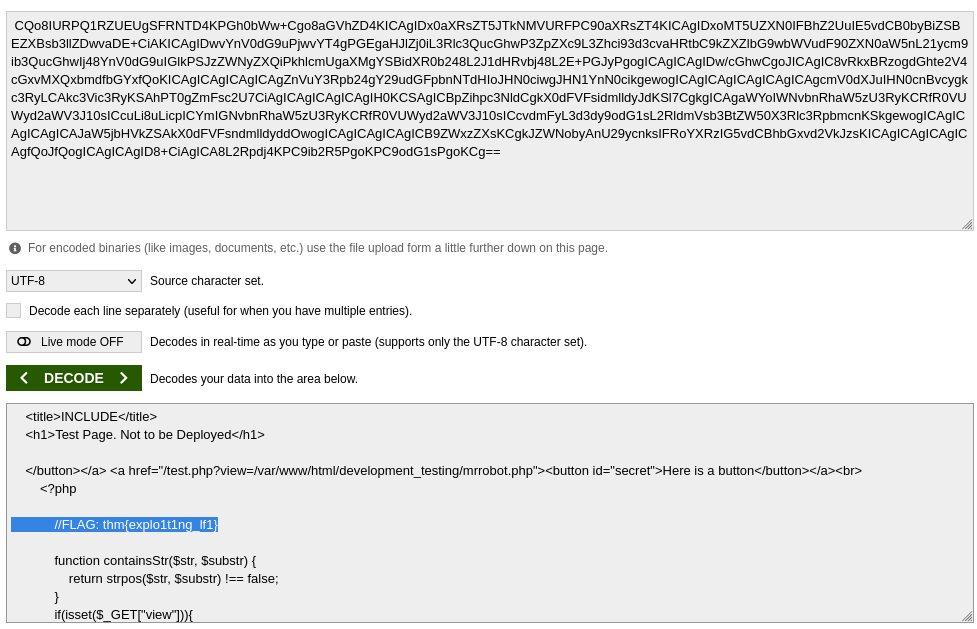Image resolution: width=977 pixels, height=629 pixels.
Task: Expand the charset list via its arrow
Action: click(131, 281)
